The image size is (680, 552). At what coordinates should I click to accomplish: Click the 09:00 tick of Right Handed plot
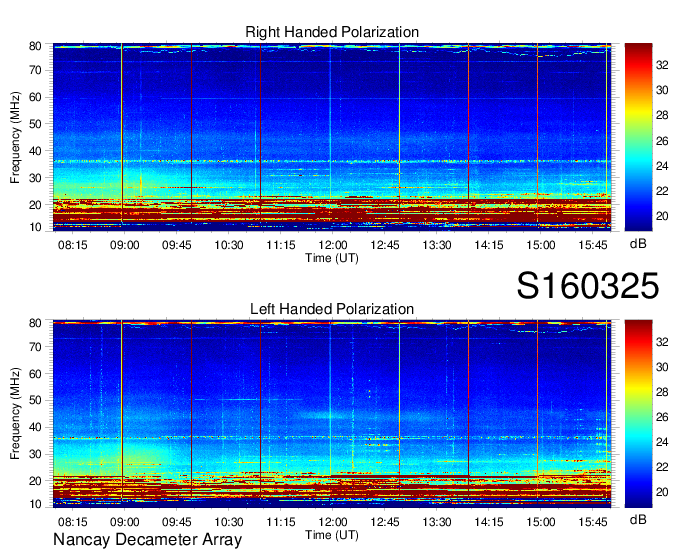(x=124, y=245)
